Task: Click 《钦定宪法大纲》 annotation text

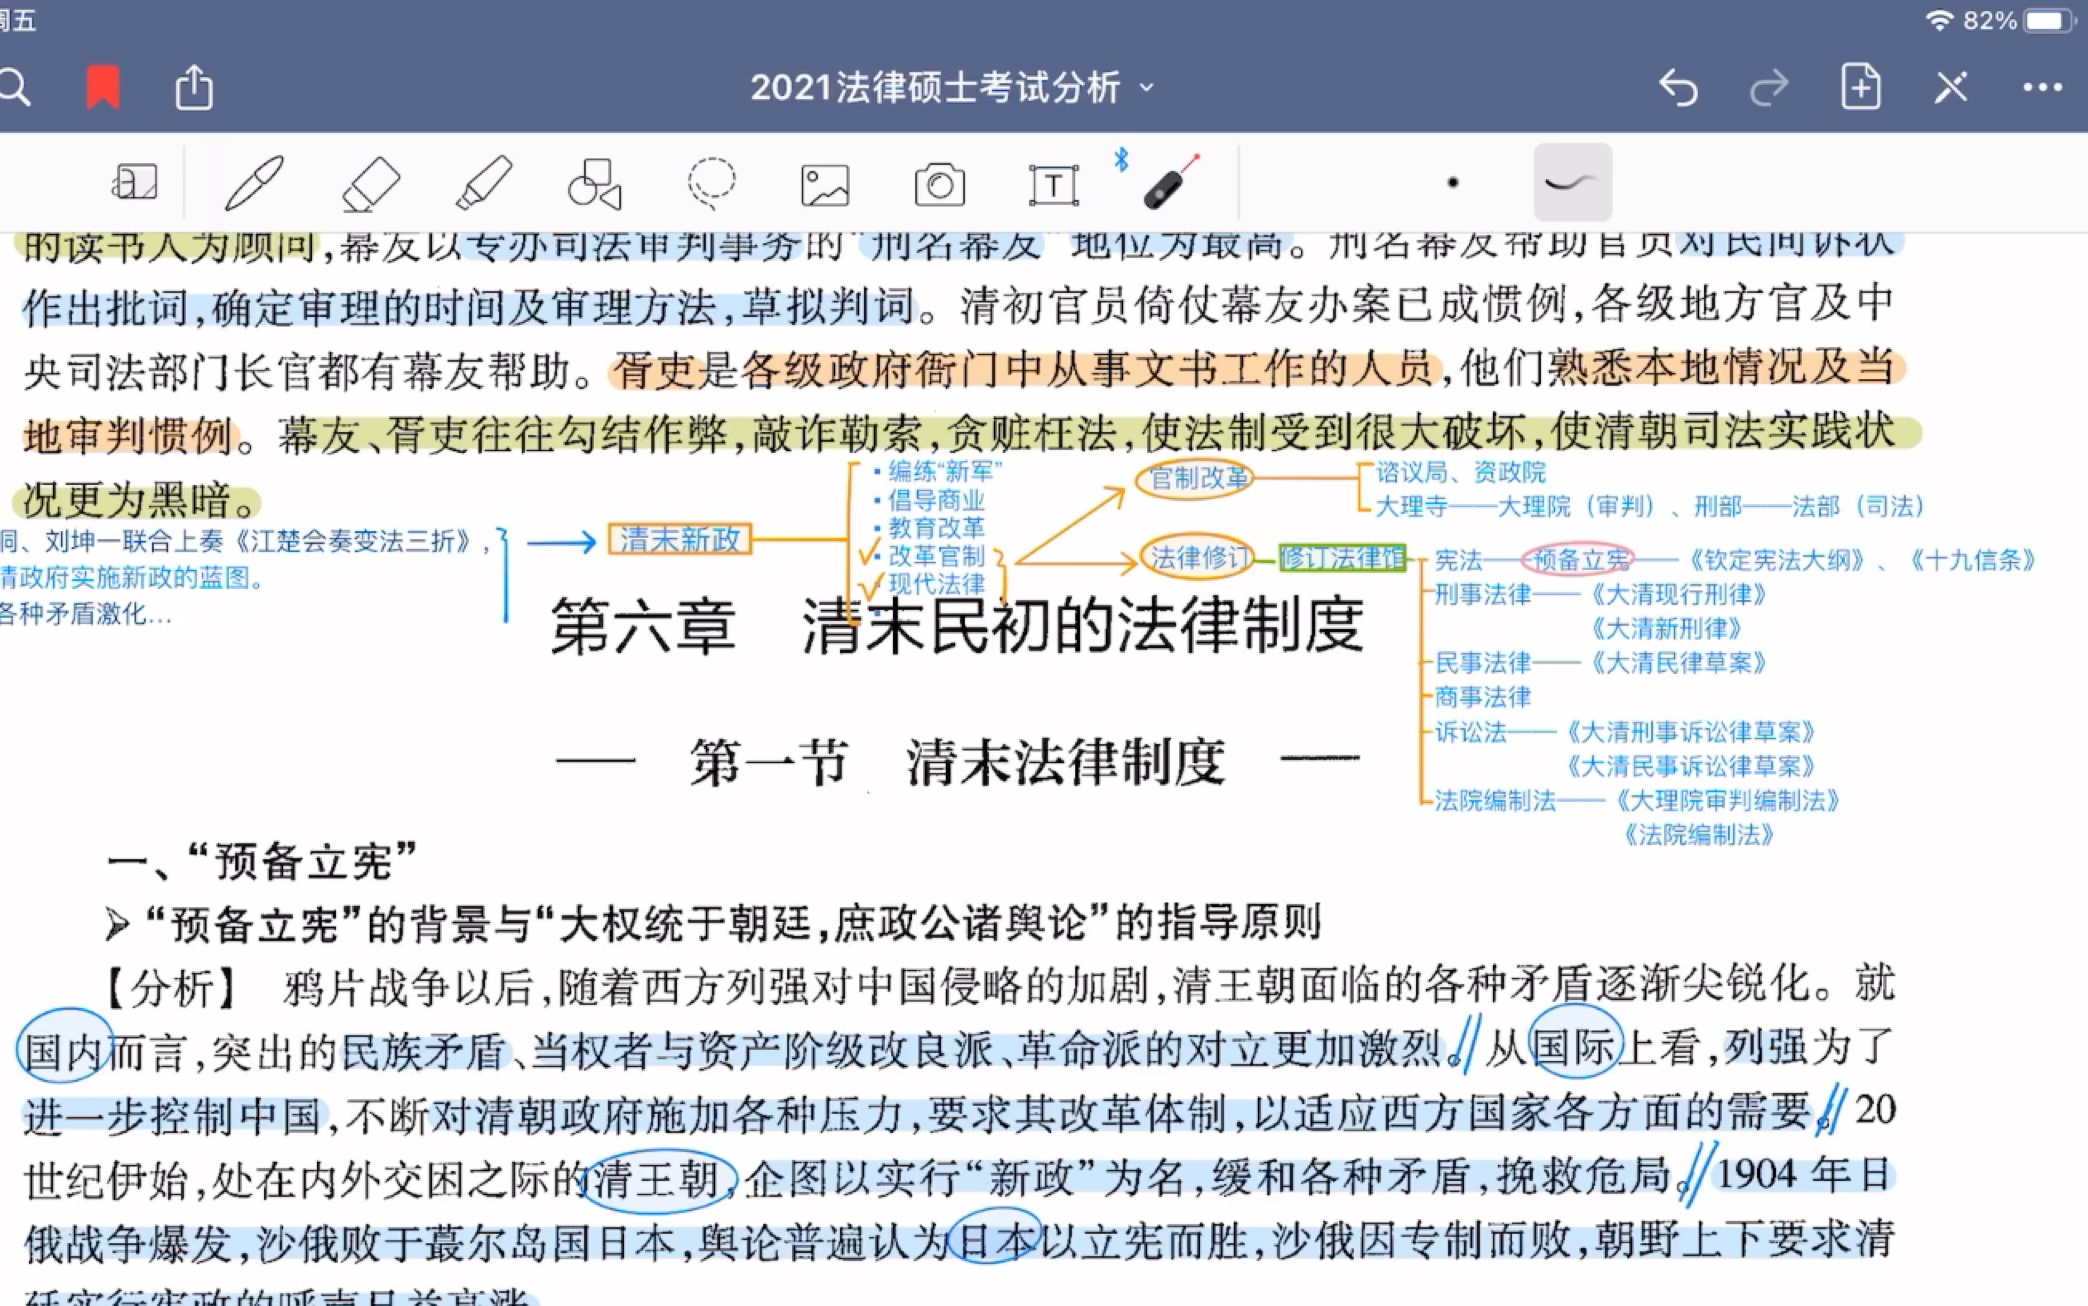Action: 1777,560
